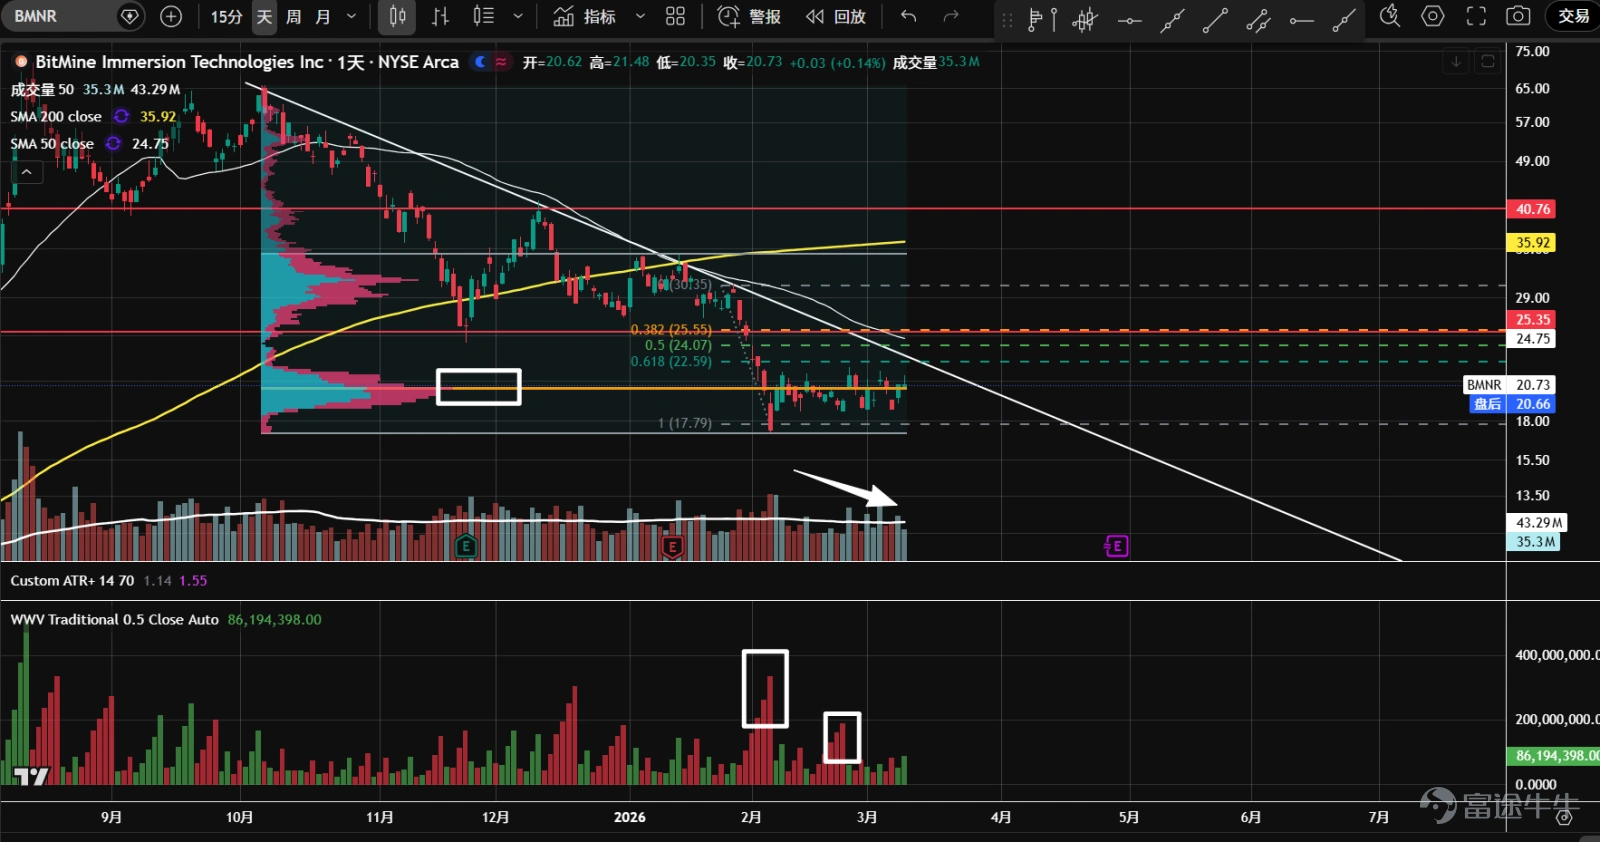Open the green E earnings marker
Image resolution: width=1600 pixels, height=842 pixels.
point(466,546)
